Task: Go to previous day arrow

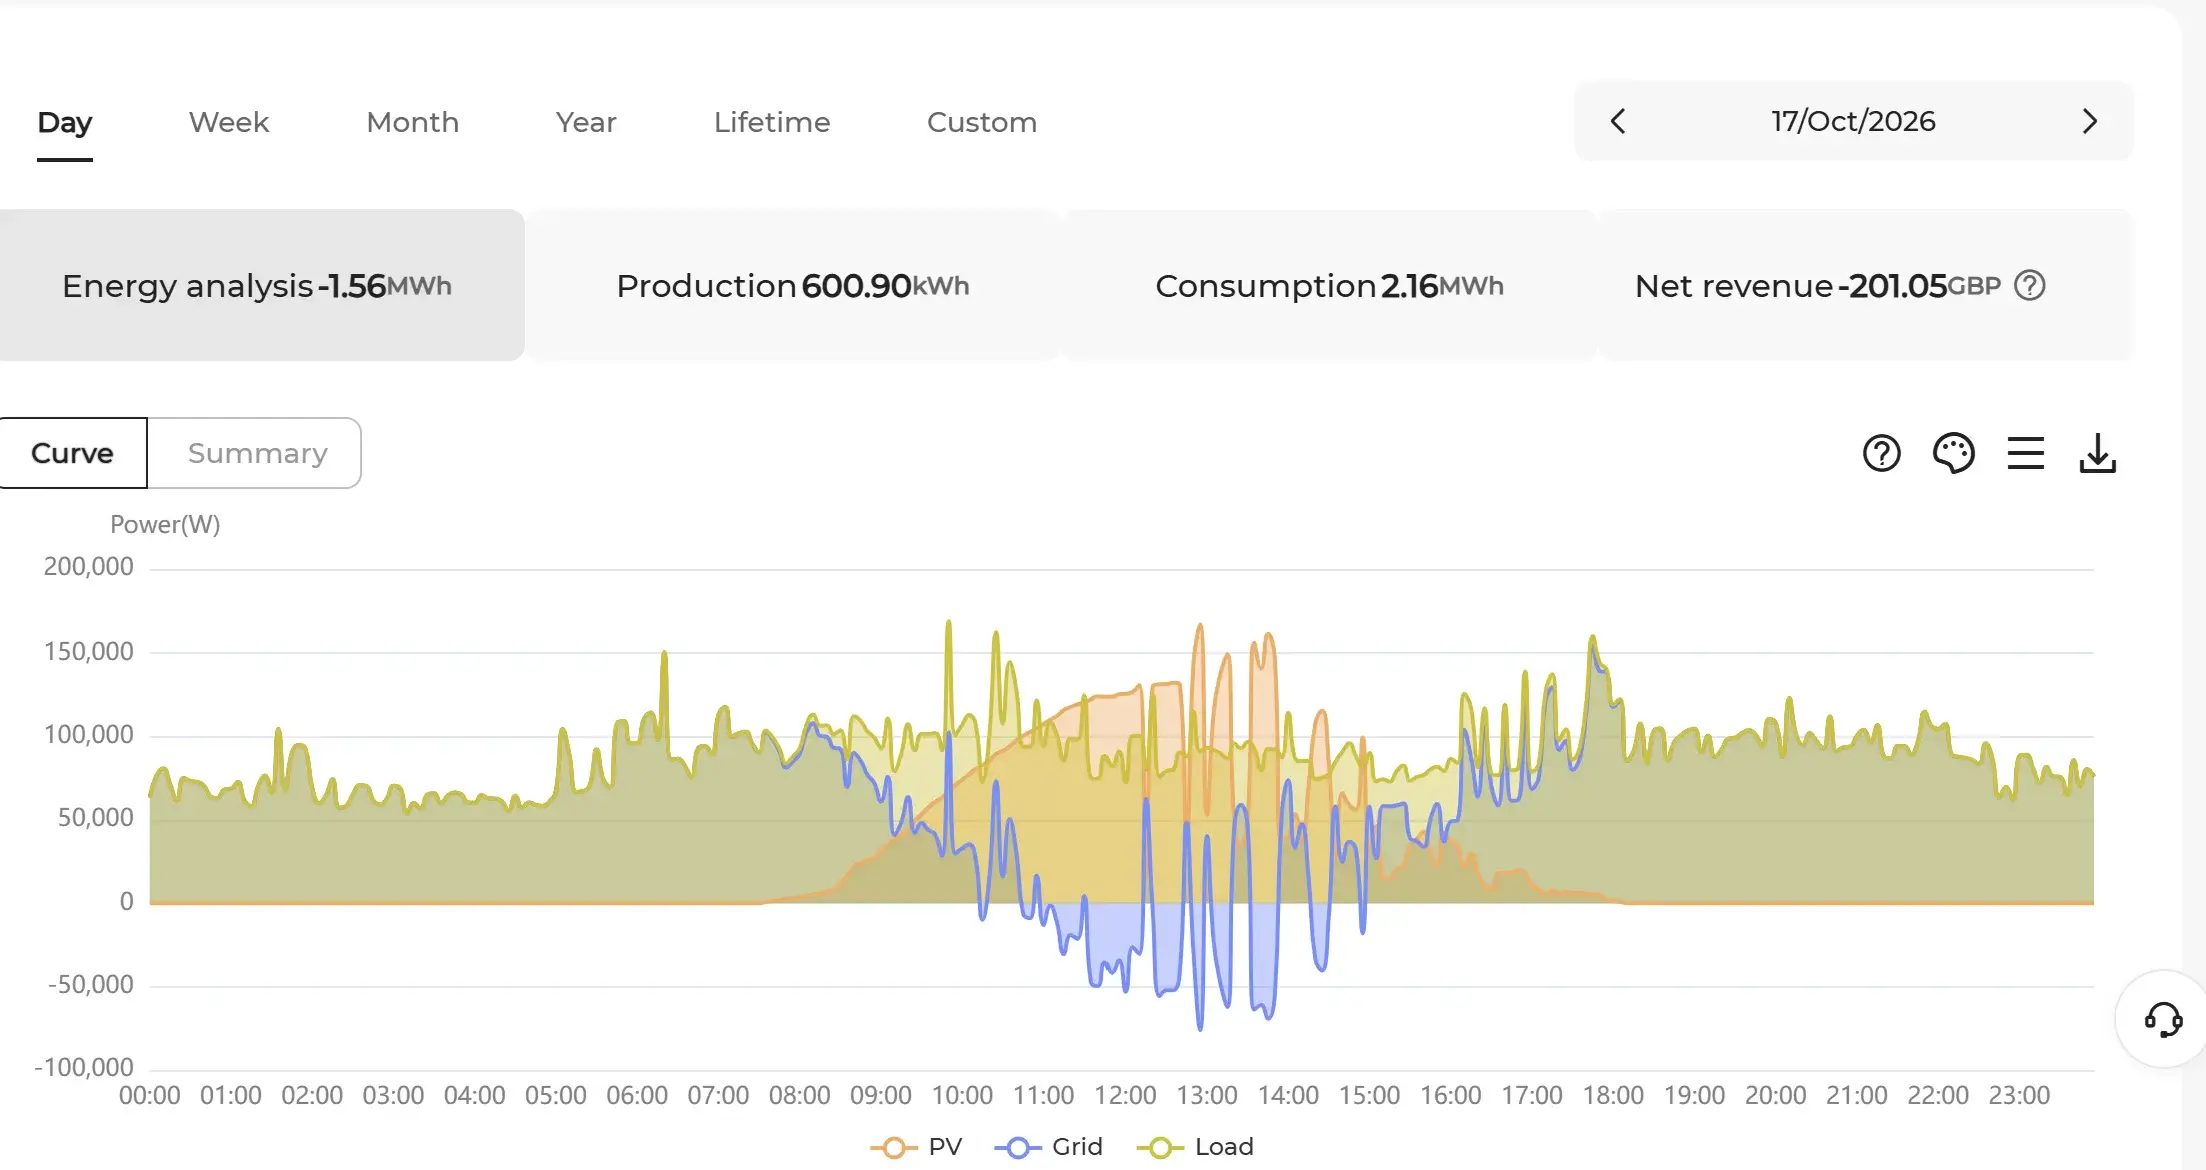Action: [1618, 121]
